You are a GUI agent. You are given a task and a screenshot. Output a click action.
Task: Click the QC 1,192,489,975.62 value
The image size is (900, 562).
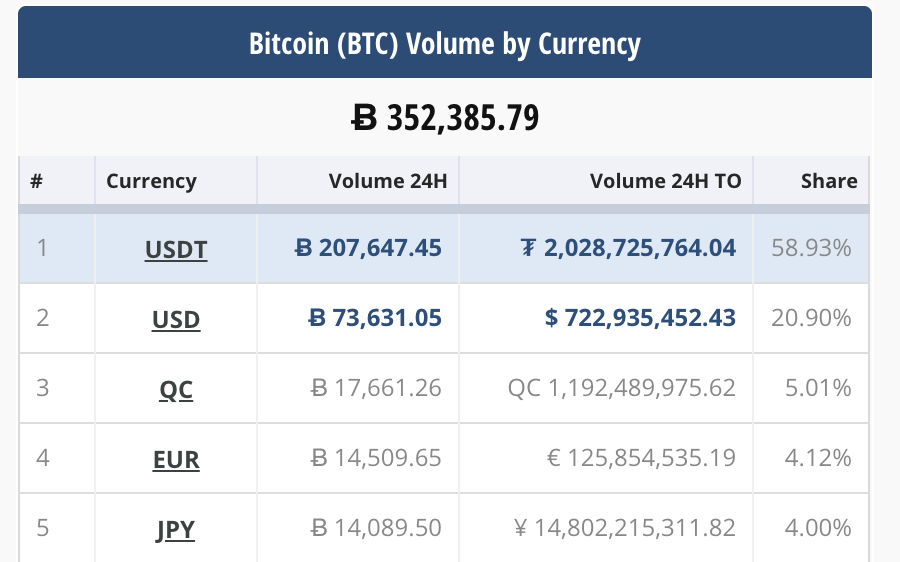point(622,388)
